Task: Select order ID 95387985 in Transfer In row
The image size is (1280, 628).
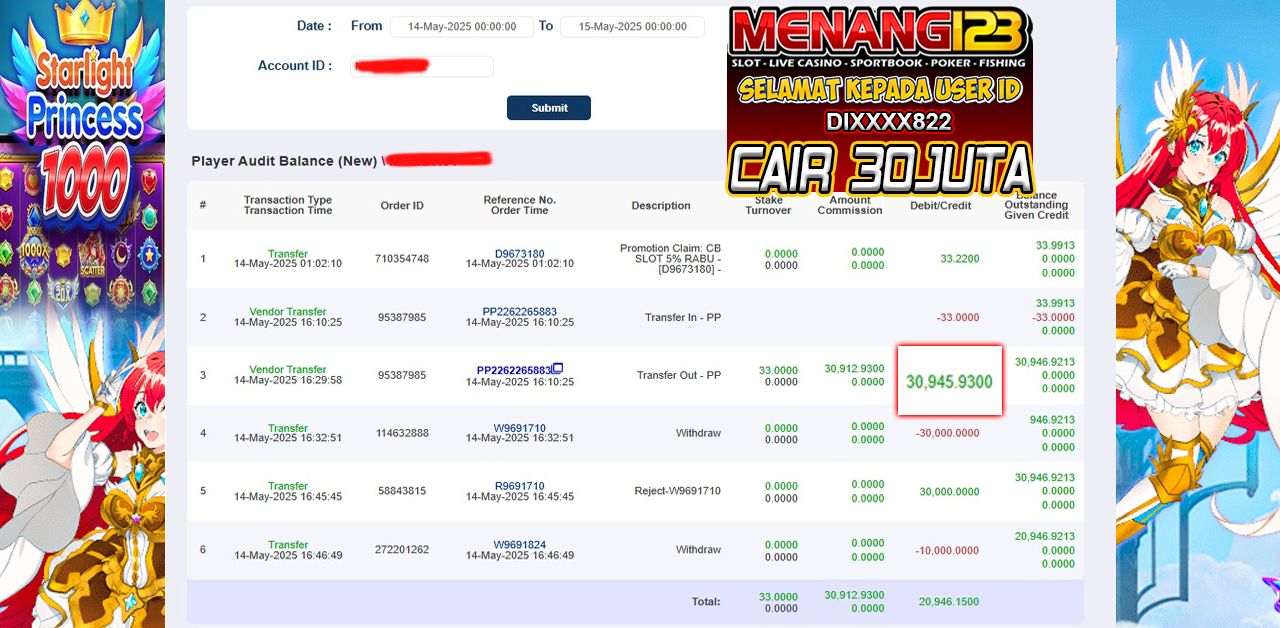Action: tap(402, 317)
